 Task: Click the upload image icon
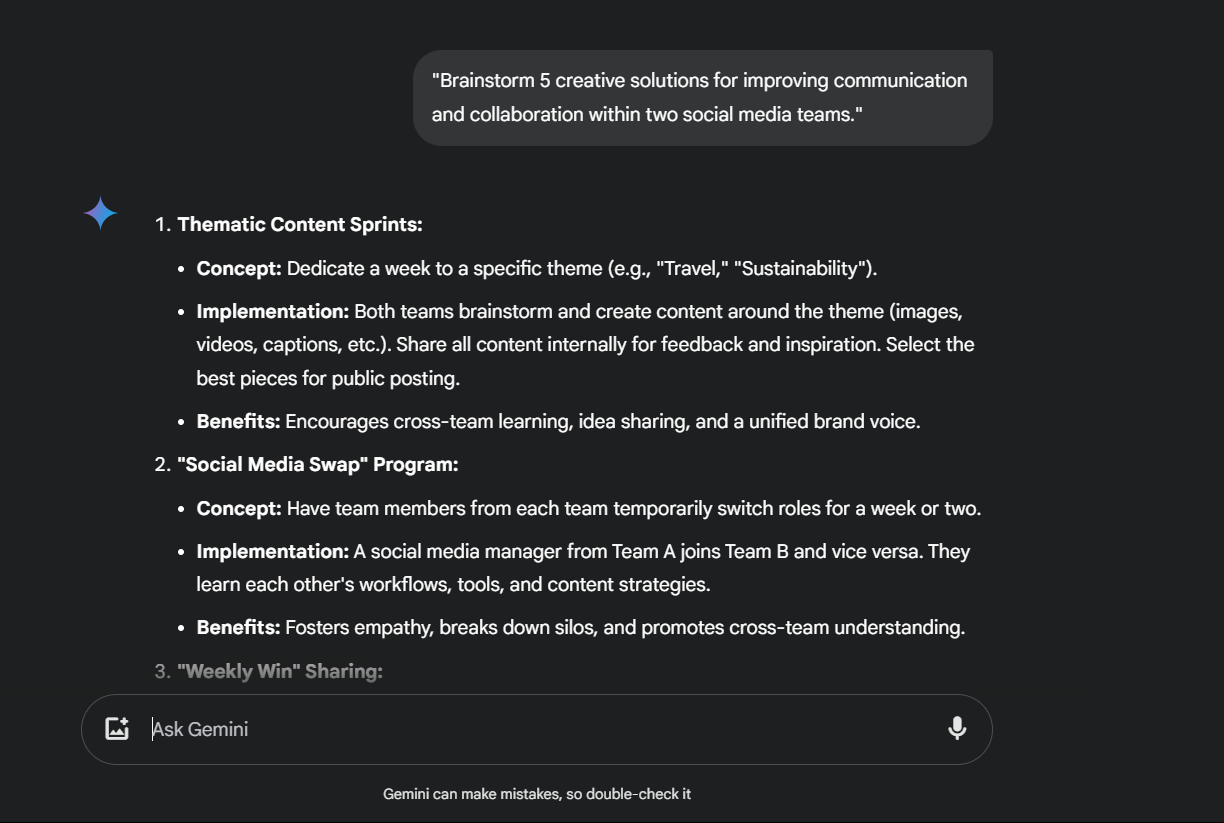[117, 729]
